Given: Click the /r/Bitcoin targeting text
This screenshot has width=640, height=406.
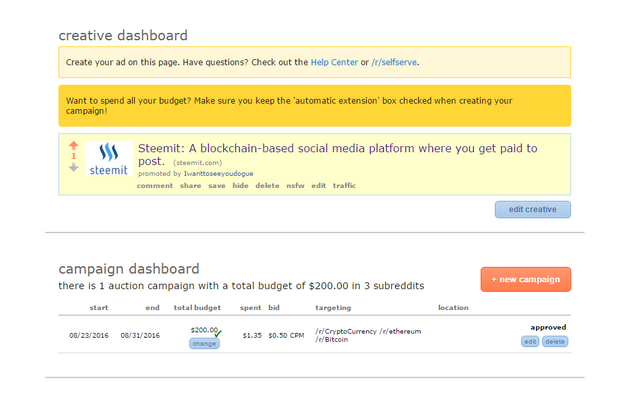Looking at the screenshot, I should (331, 339).
